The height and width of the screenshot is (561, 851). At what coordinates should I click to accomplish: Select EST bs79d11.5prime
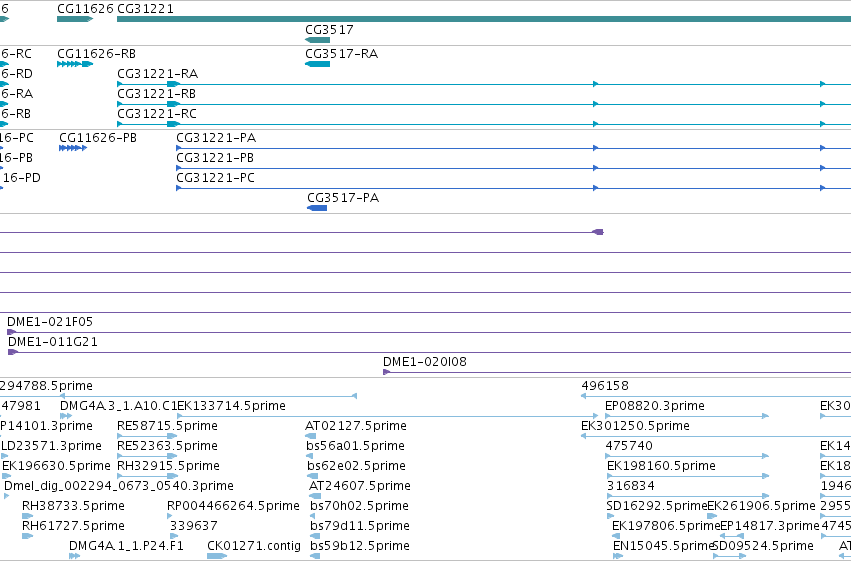click(359, 526)
